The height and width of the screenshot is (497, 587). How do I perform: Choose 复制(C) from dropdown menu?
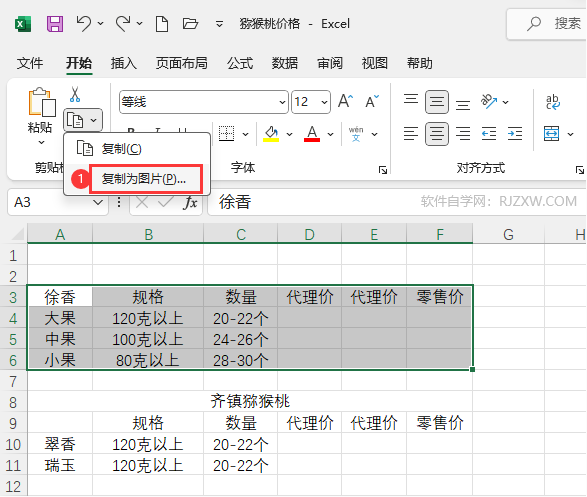(x=137, y=149)
